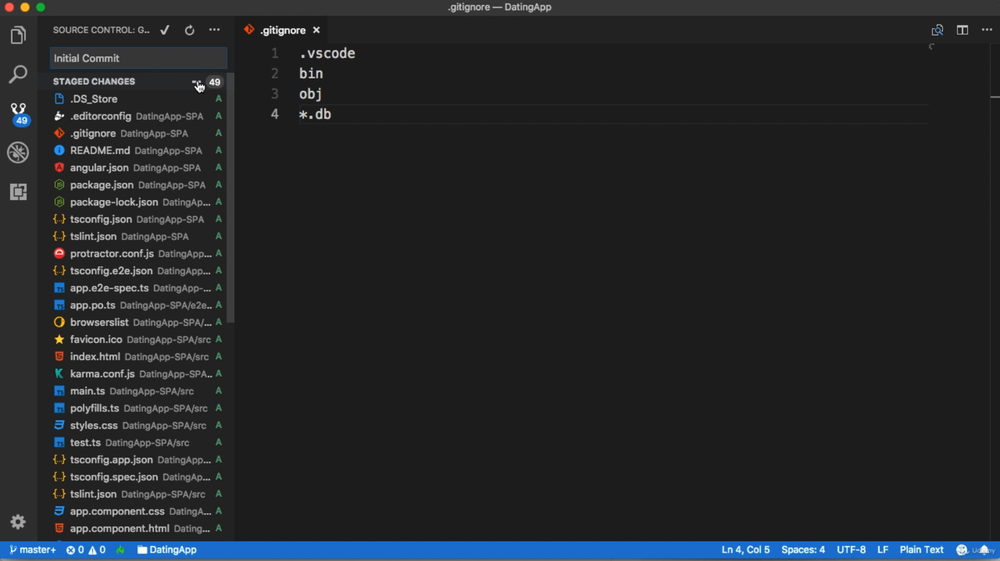Open staged tslint.json in DatingApp-SPA root
The width and height of the screenshot is (1000, 561).
tap(138, 237)
